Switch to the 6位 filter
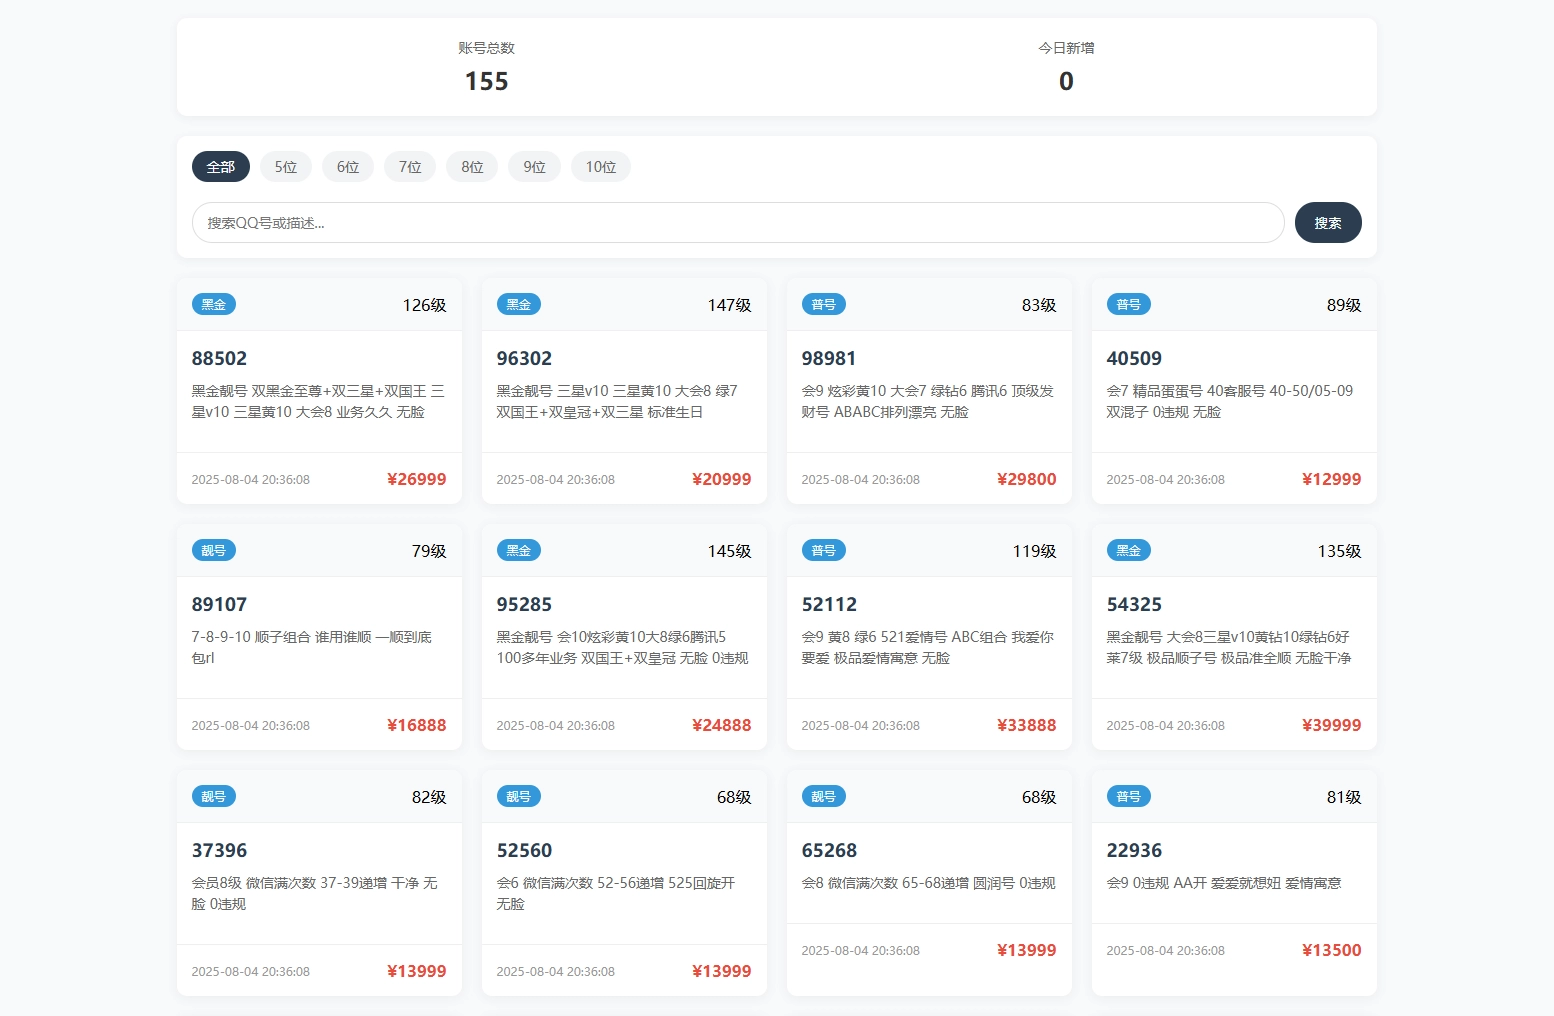 pos(348,167)
